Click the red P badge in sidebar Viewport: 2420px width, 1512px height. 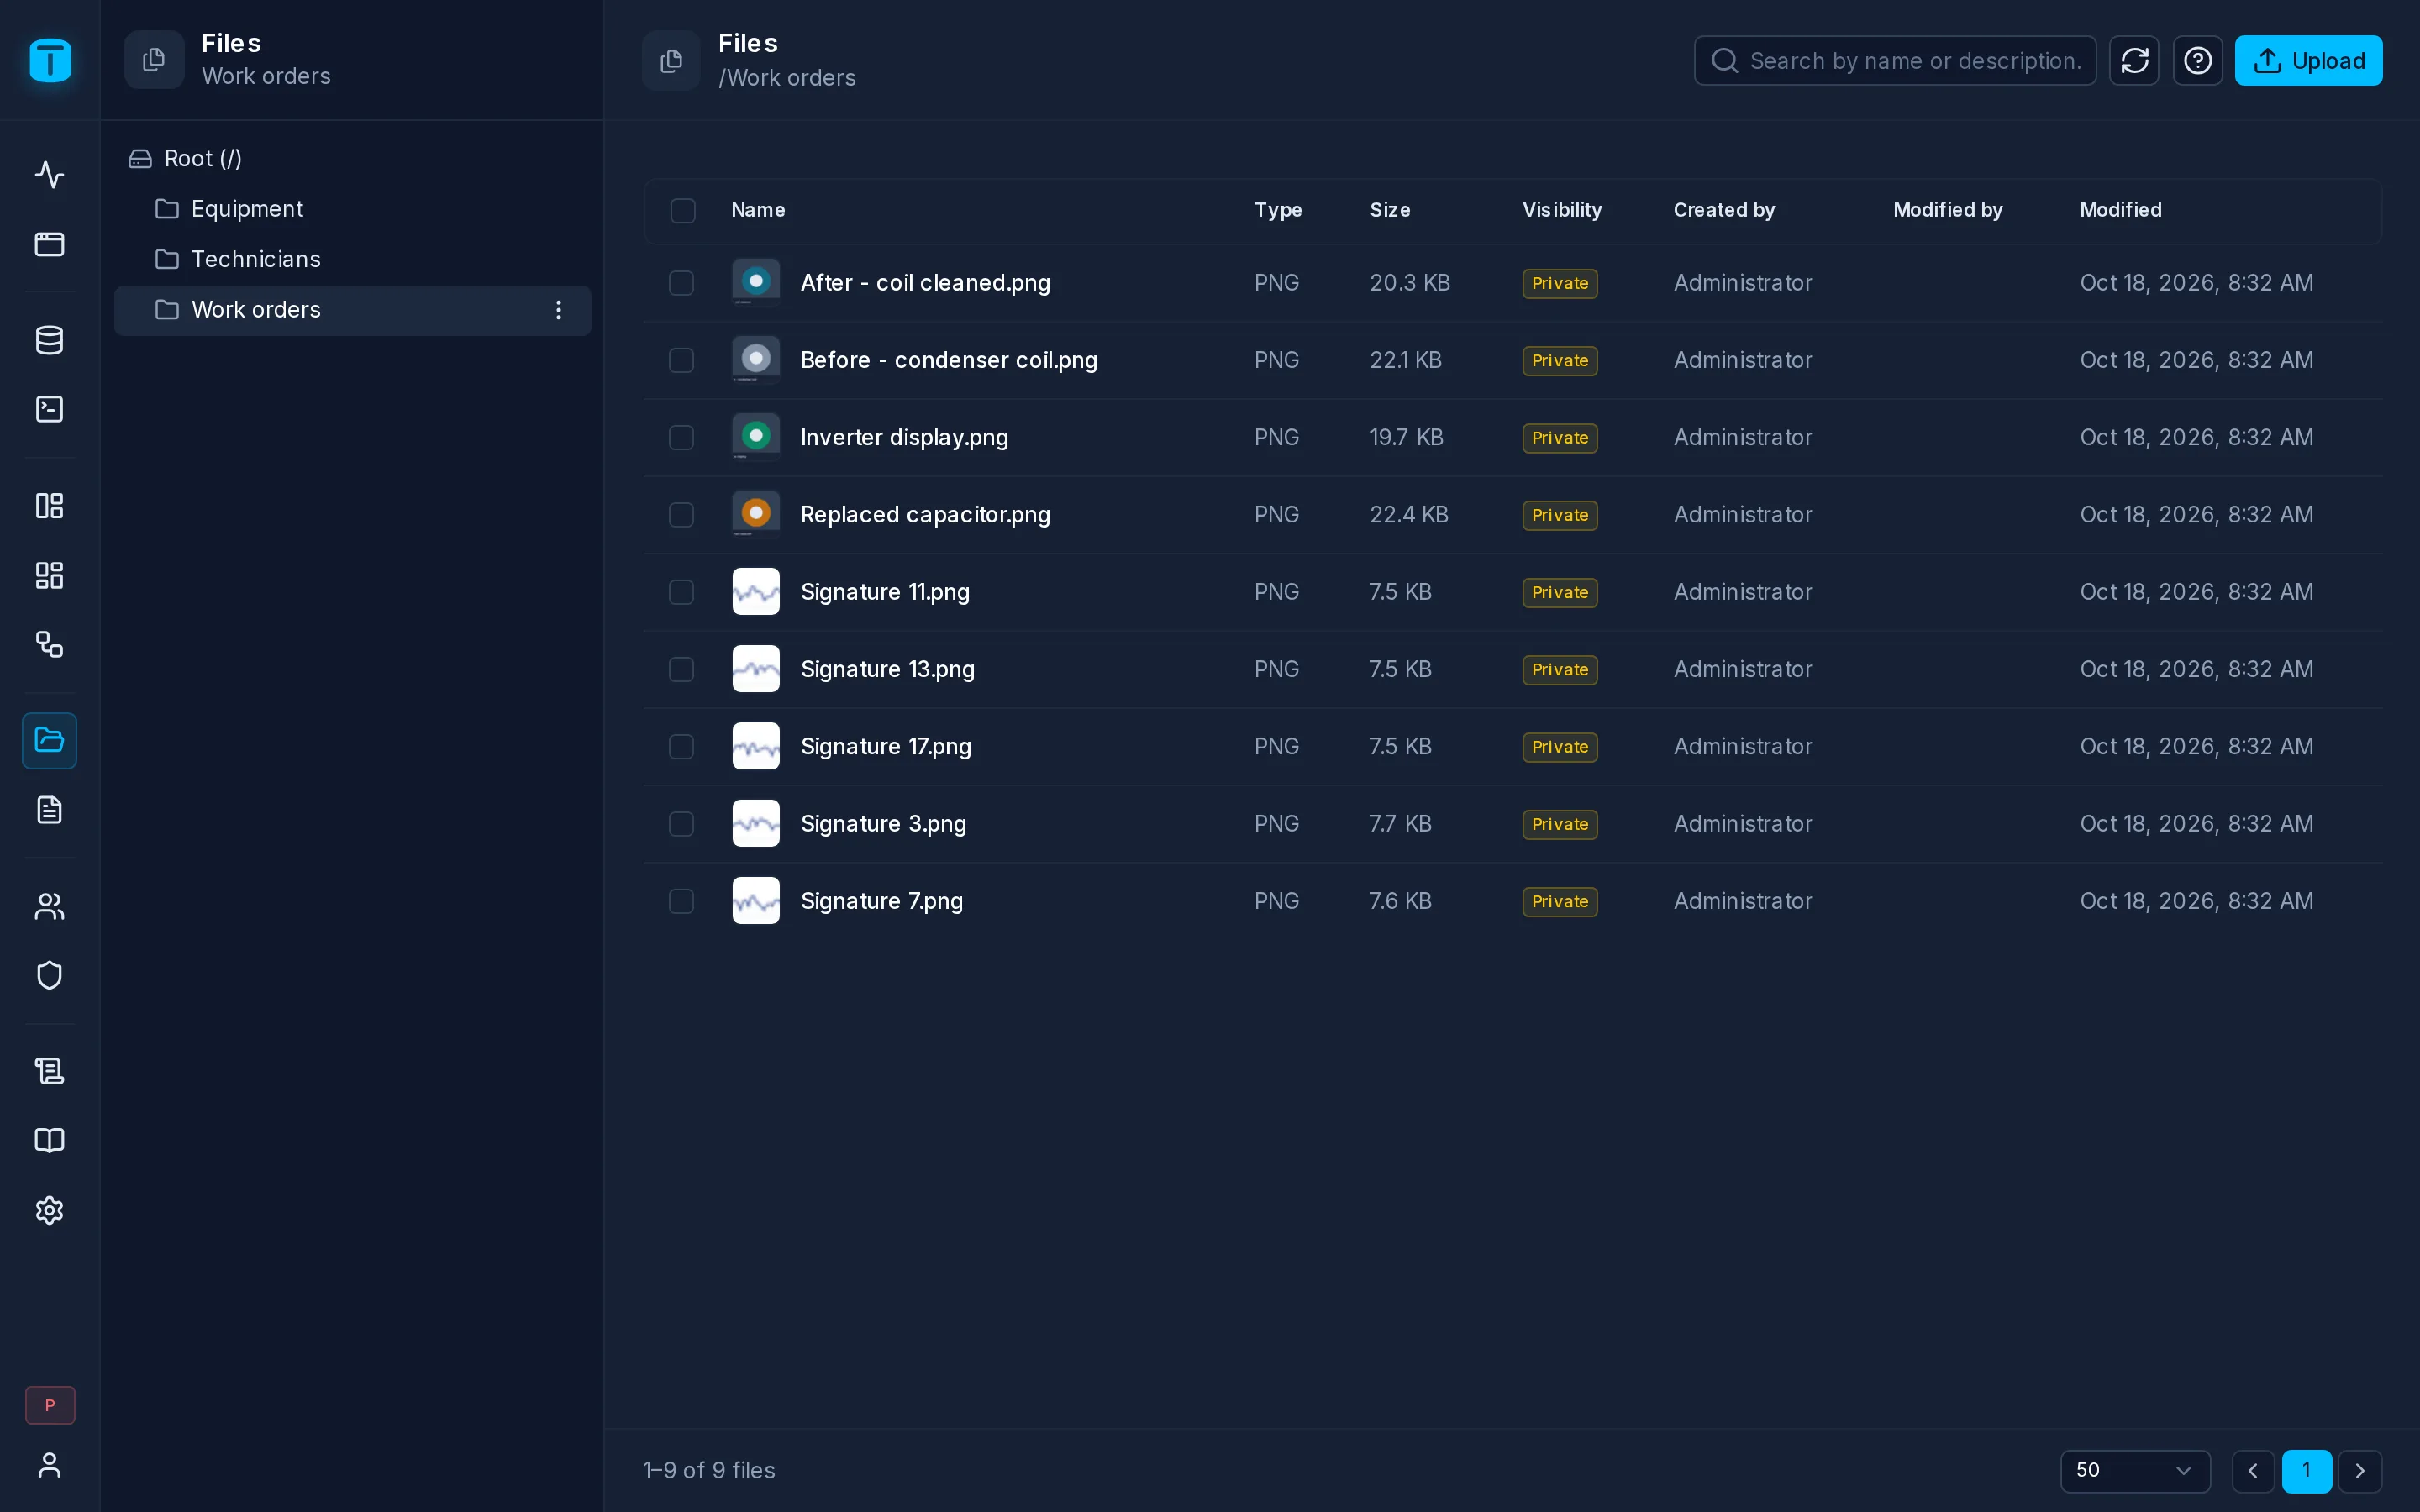[x=50, y=1405]
